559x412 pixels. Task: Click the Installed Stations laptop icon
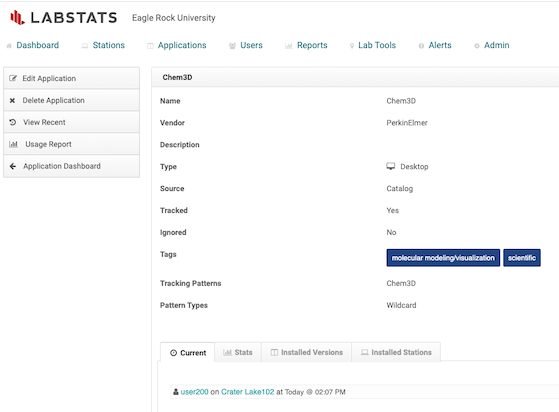point(364,352)
